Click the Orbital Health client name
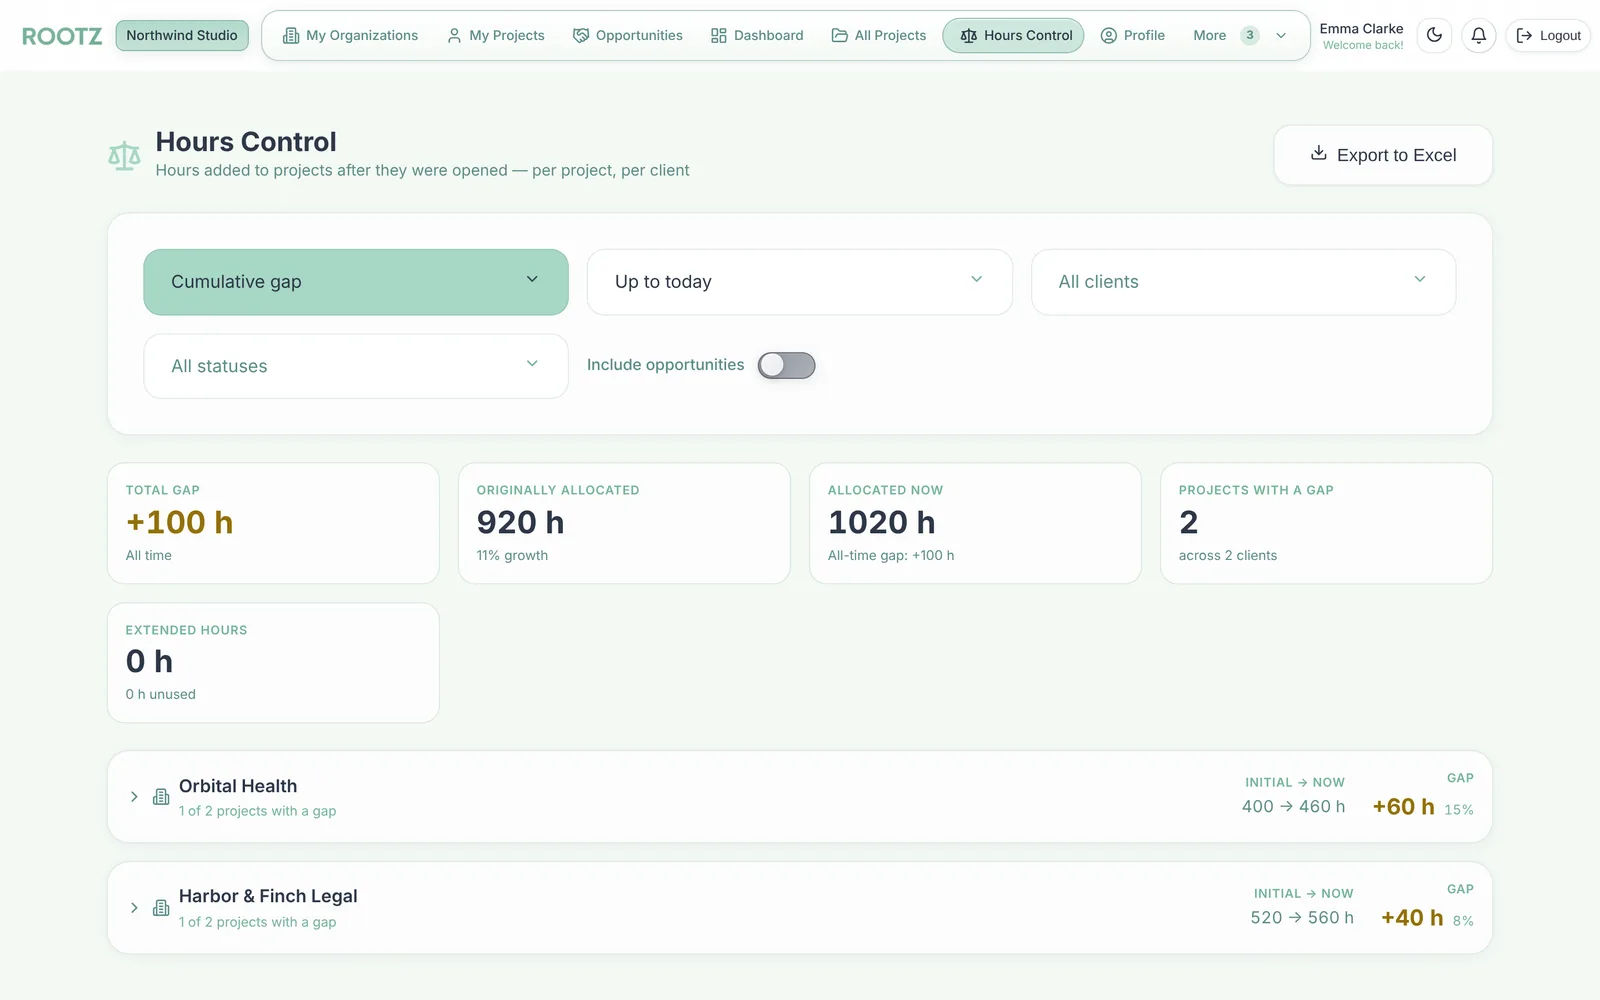This screenshot has height=1000, width=1600. point(238,786)
